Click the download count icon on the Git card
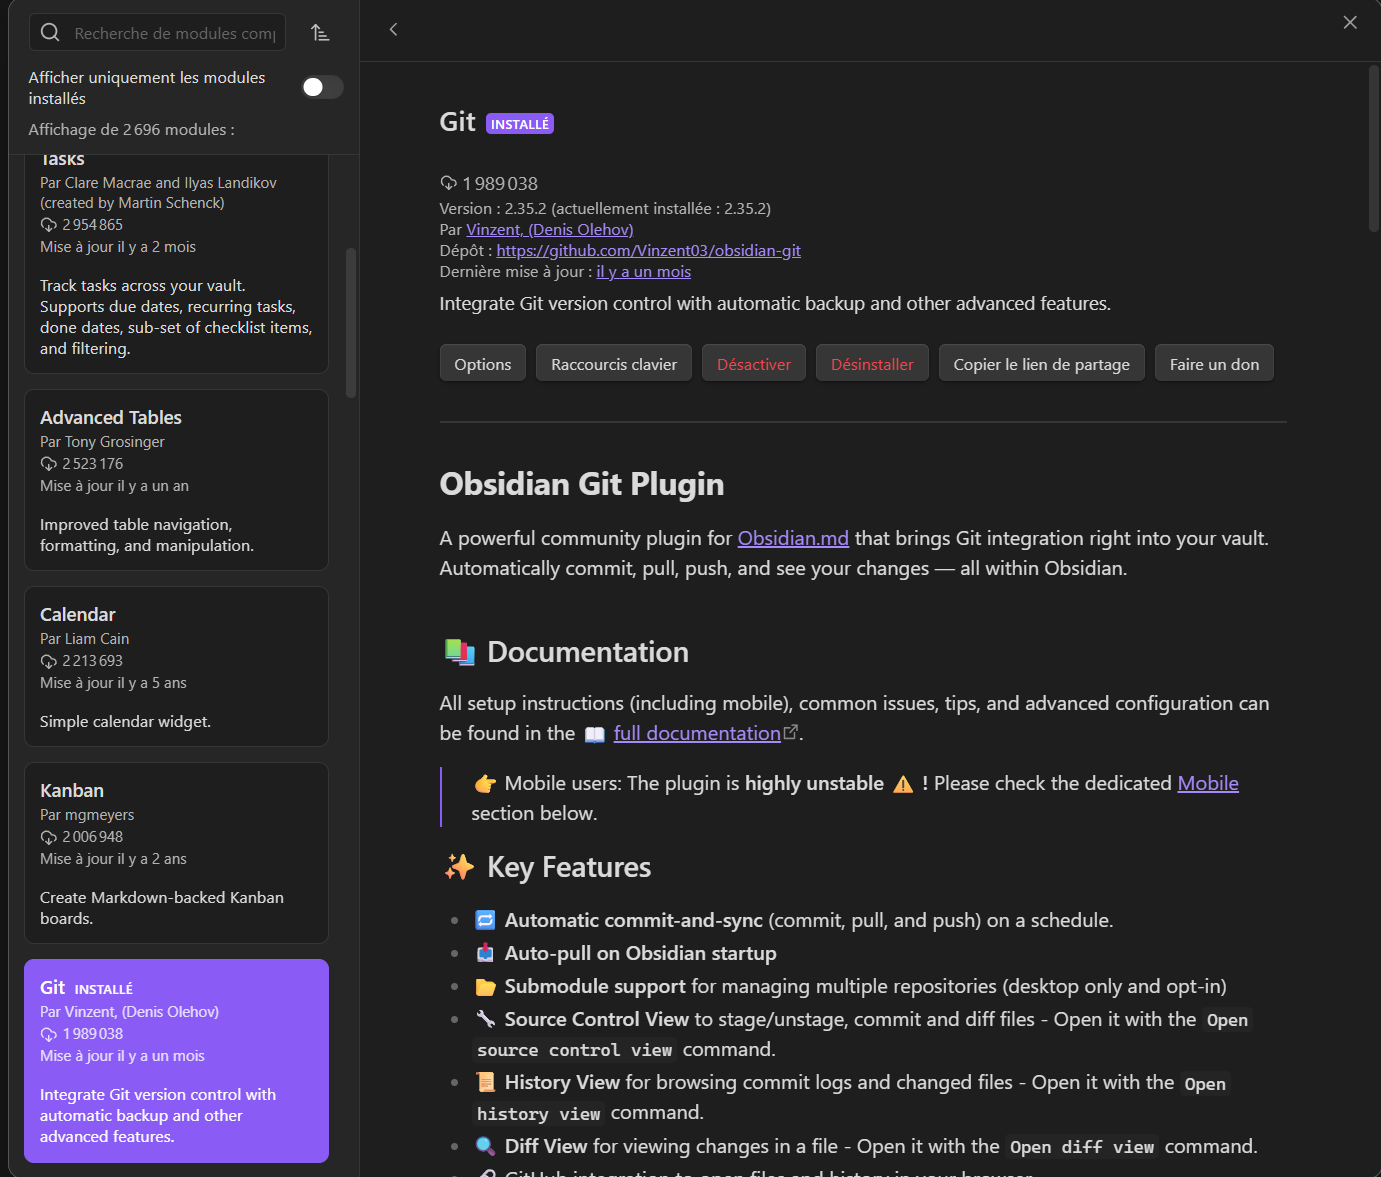The image size is (1381, 1177). [x=48, y=1033]
